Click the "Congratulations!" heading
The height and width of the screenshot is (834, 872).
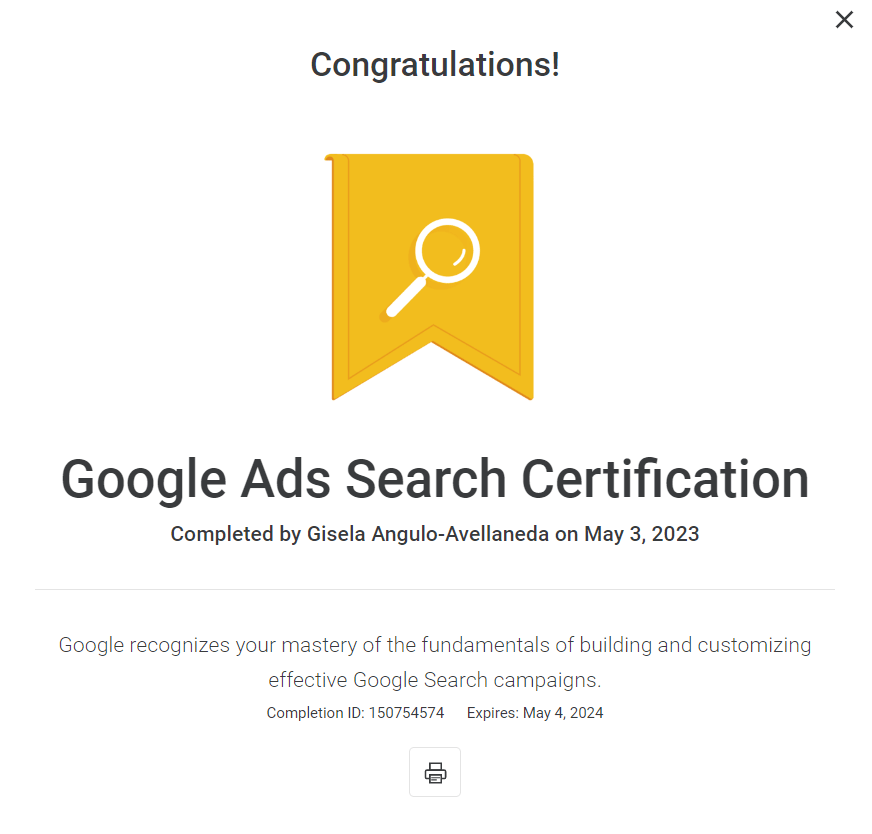click(x=435, y=65)
